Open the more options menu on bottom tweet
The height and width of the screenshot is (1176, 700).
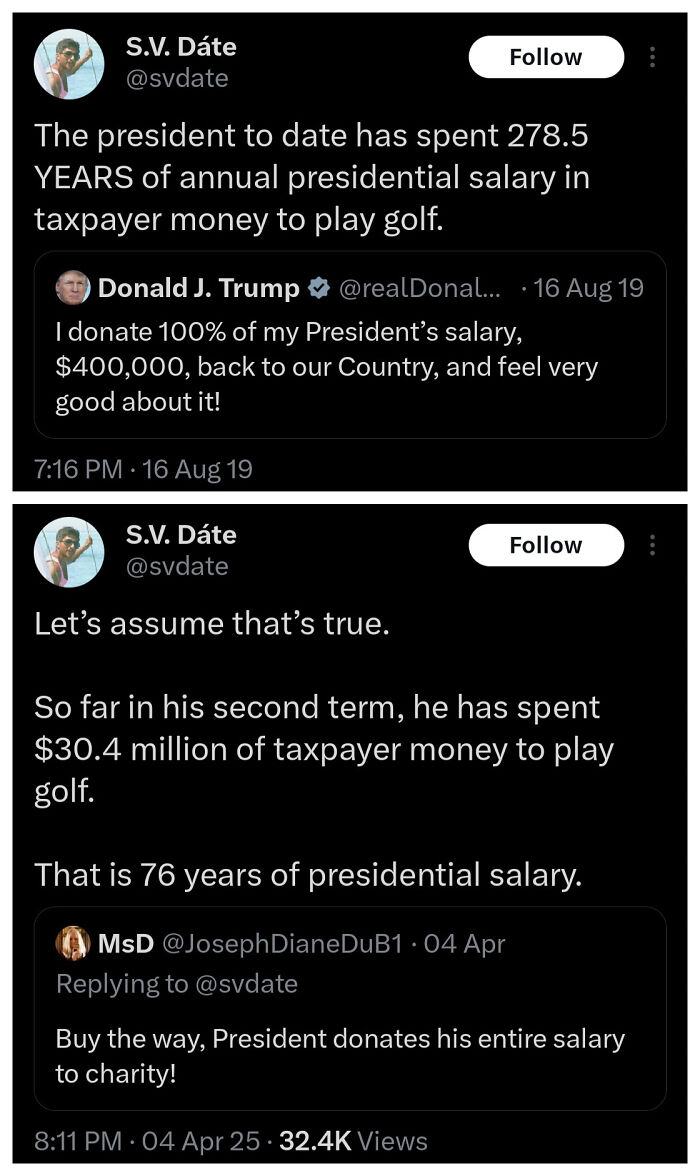651,546
